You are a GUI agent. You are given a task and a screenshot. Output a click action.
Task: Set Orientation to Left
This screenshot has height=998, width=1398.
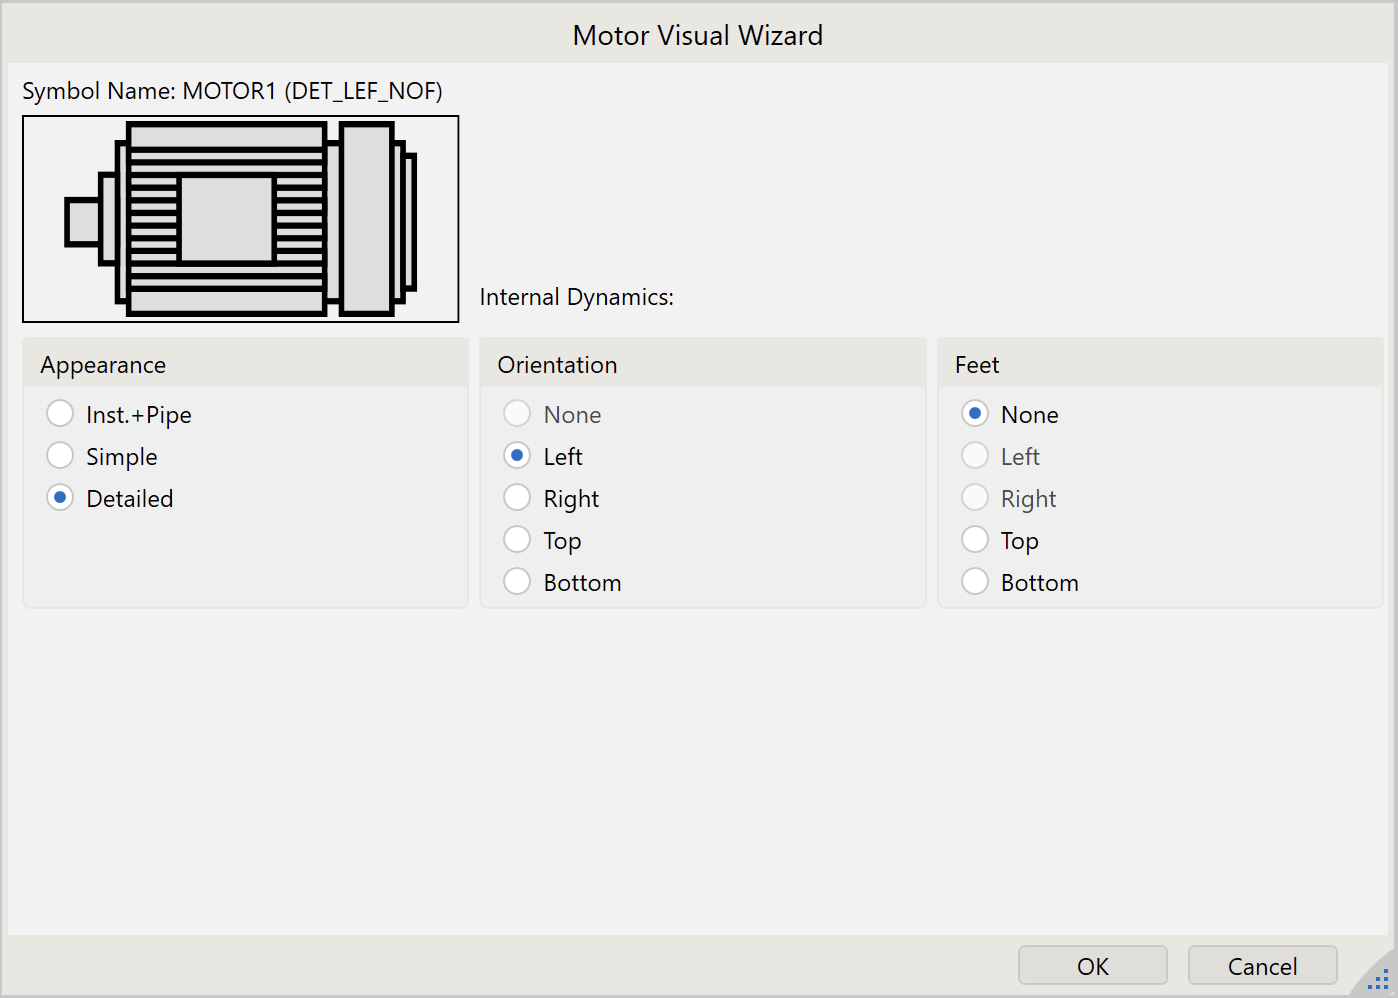[518, 456]
